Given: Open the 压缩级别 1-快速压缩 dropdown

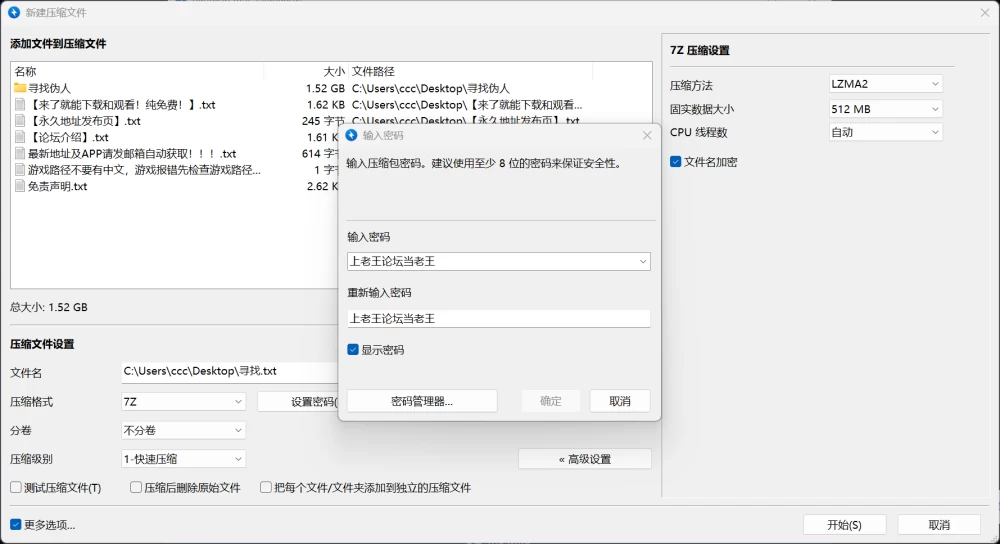Looking at the screenshot, I should [x=183, y=459].
